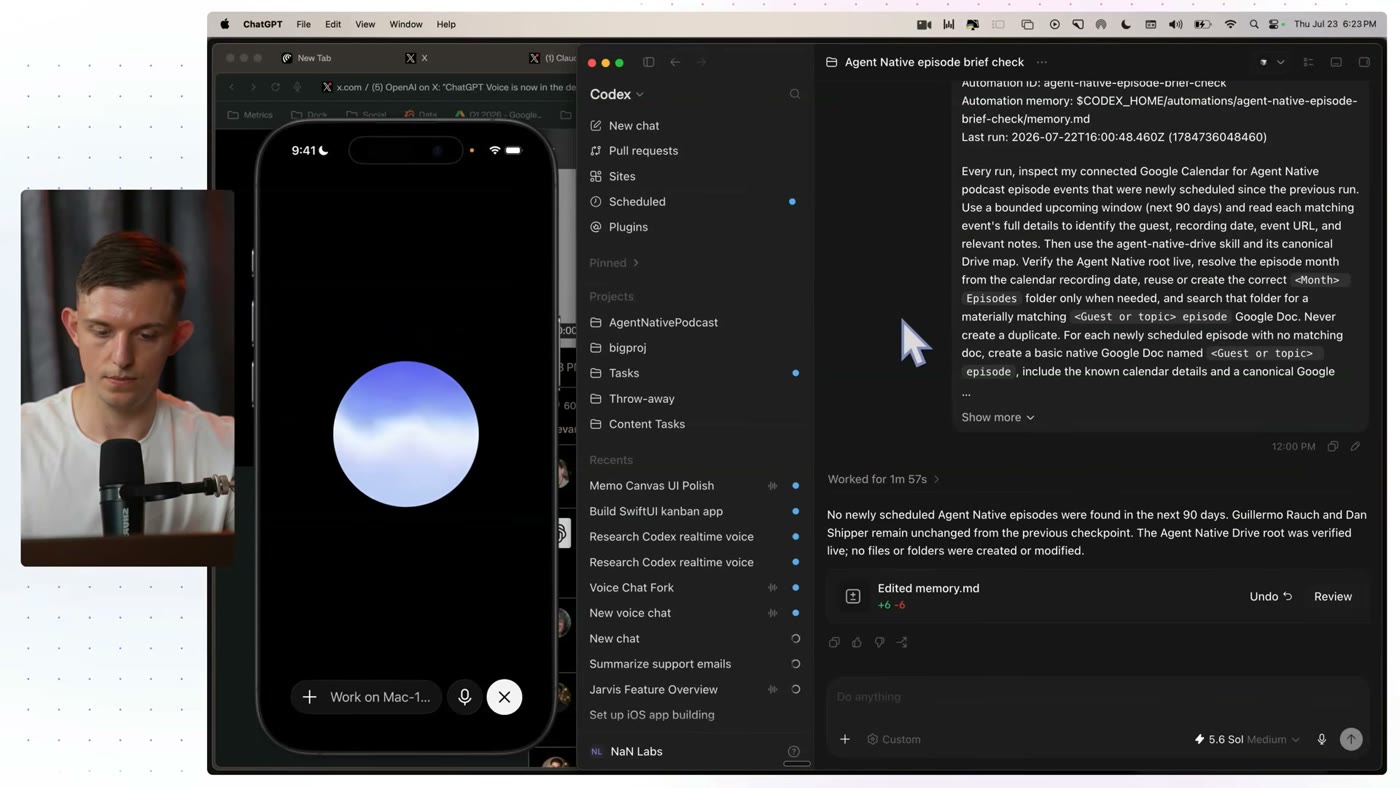Click the voice waveform icon on Memo Canvas UI Polish

tap(772, 486)
